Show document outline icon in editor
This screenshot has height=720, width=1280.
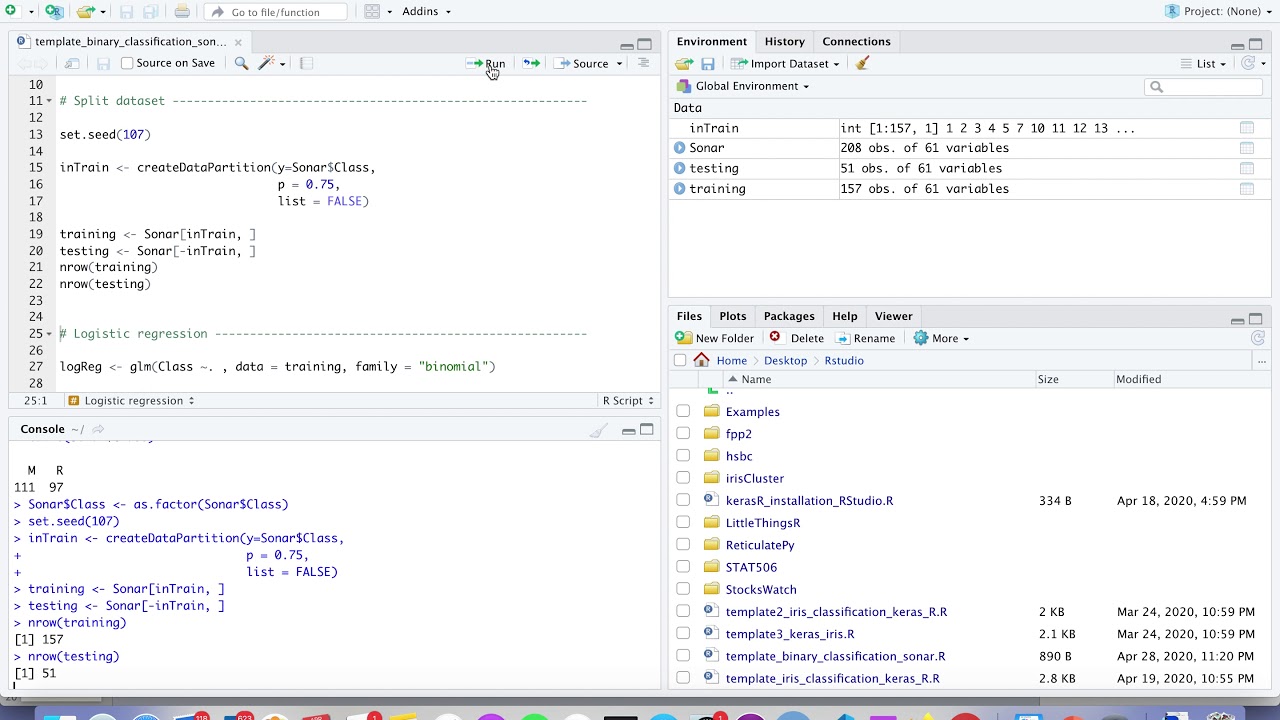point(643,63)
